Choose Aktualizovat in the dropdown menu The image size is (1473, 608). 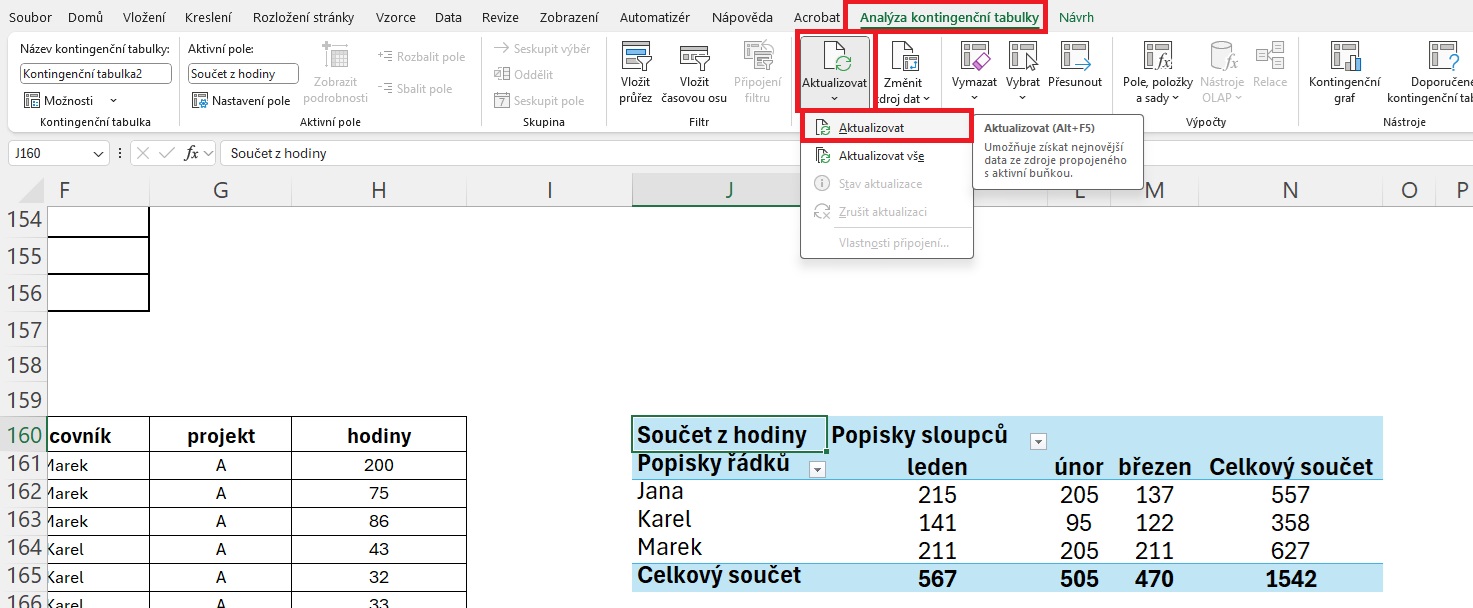(x=871, y=128)
